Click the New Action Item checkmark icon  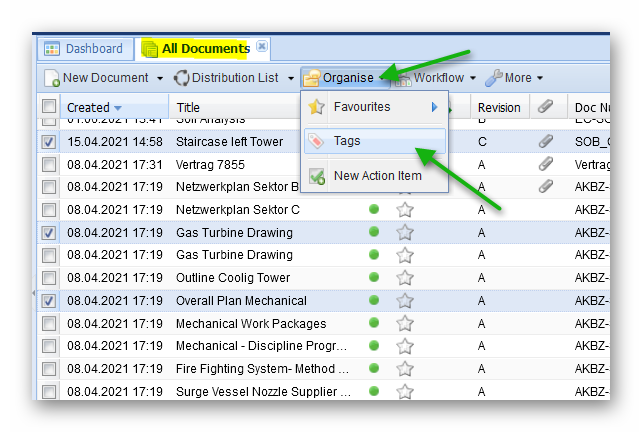(x=317, y=176)
